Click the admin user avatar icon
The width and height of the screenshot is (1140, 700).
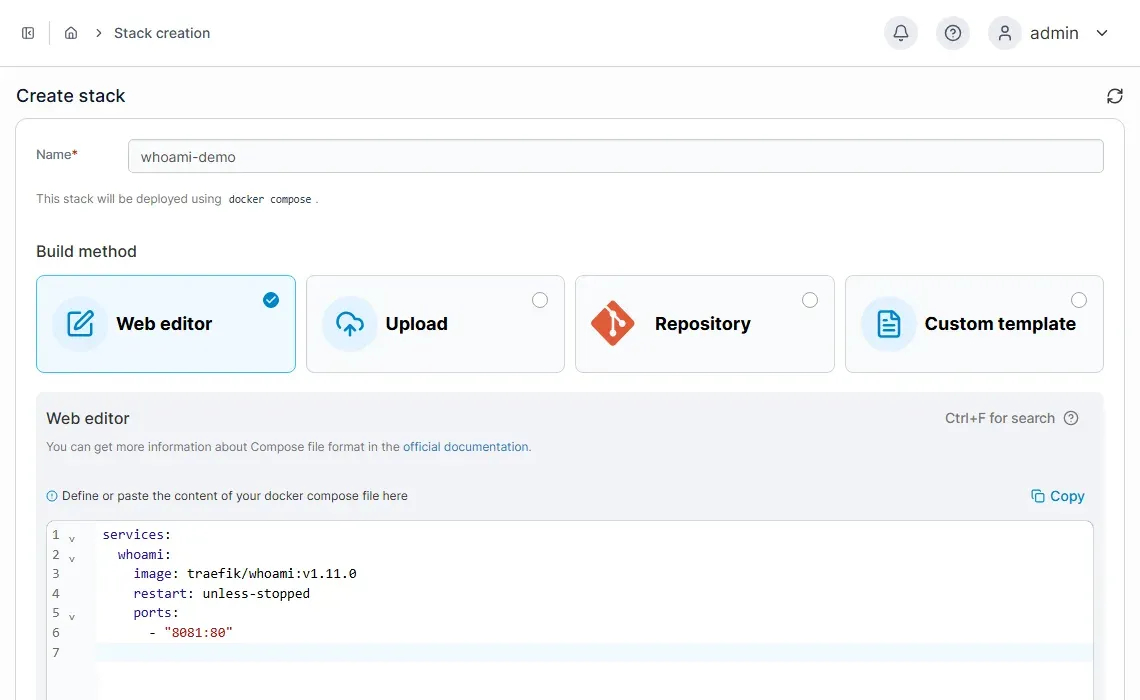pos(1005,33)
